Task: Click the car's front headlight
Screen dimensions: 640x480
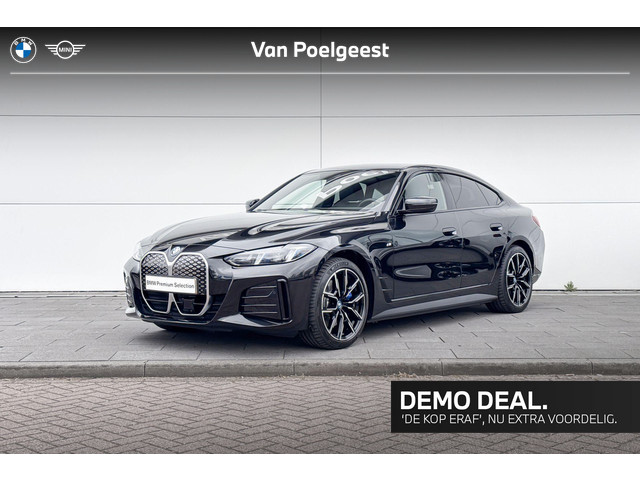Action: [x=271, y=255]
